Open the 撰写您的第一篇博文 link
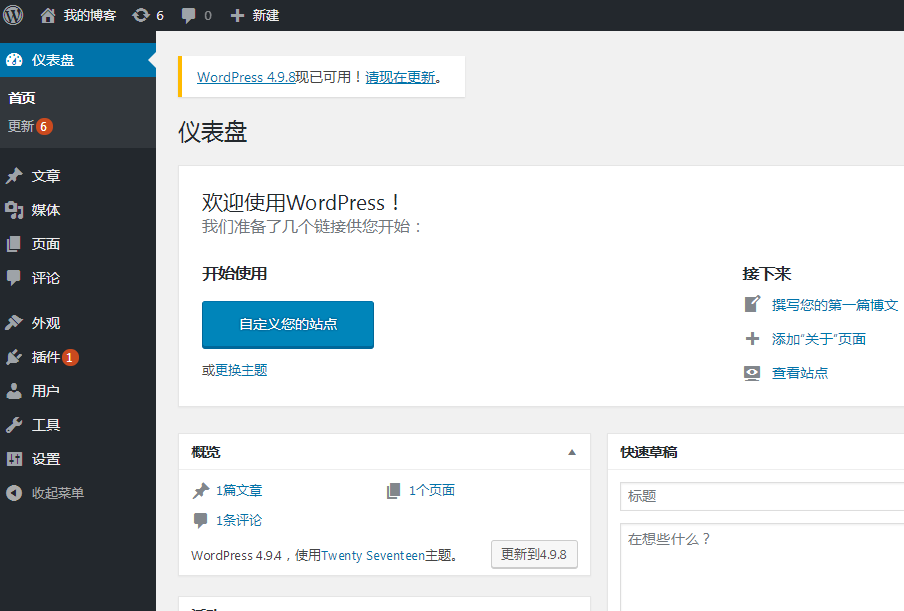Screen dimensions: 904x611 834,305
